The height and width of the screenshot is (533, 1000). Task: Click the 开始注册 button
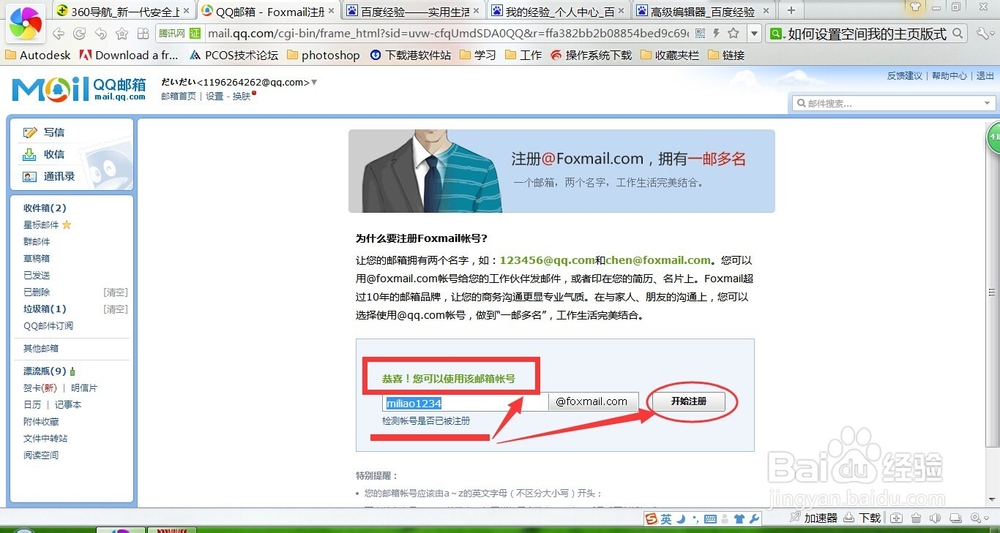688,401
